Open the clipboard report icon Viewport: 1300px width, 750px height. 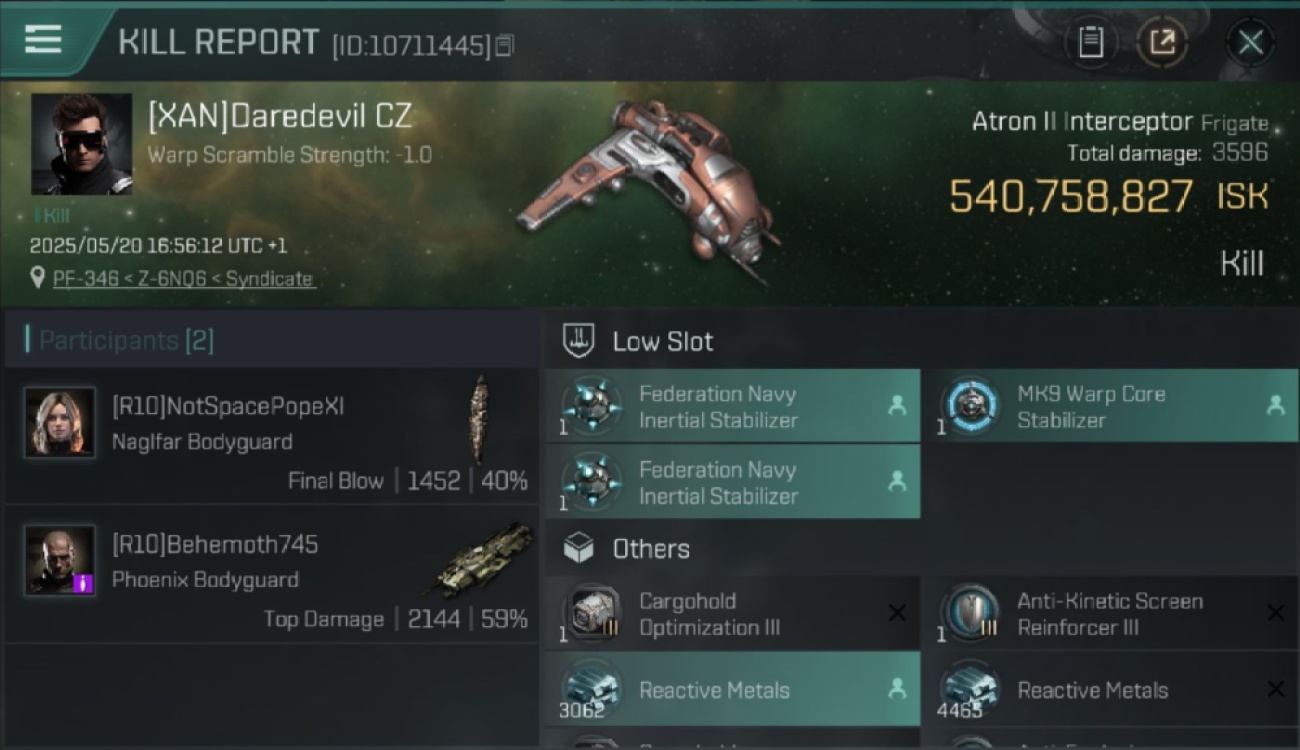(x=1090, y=42)
